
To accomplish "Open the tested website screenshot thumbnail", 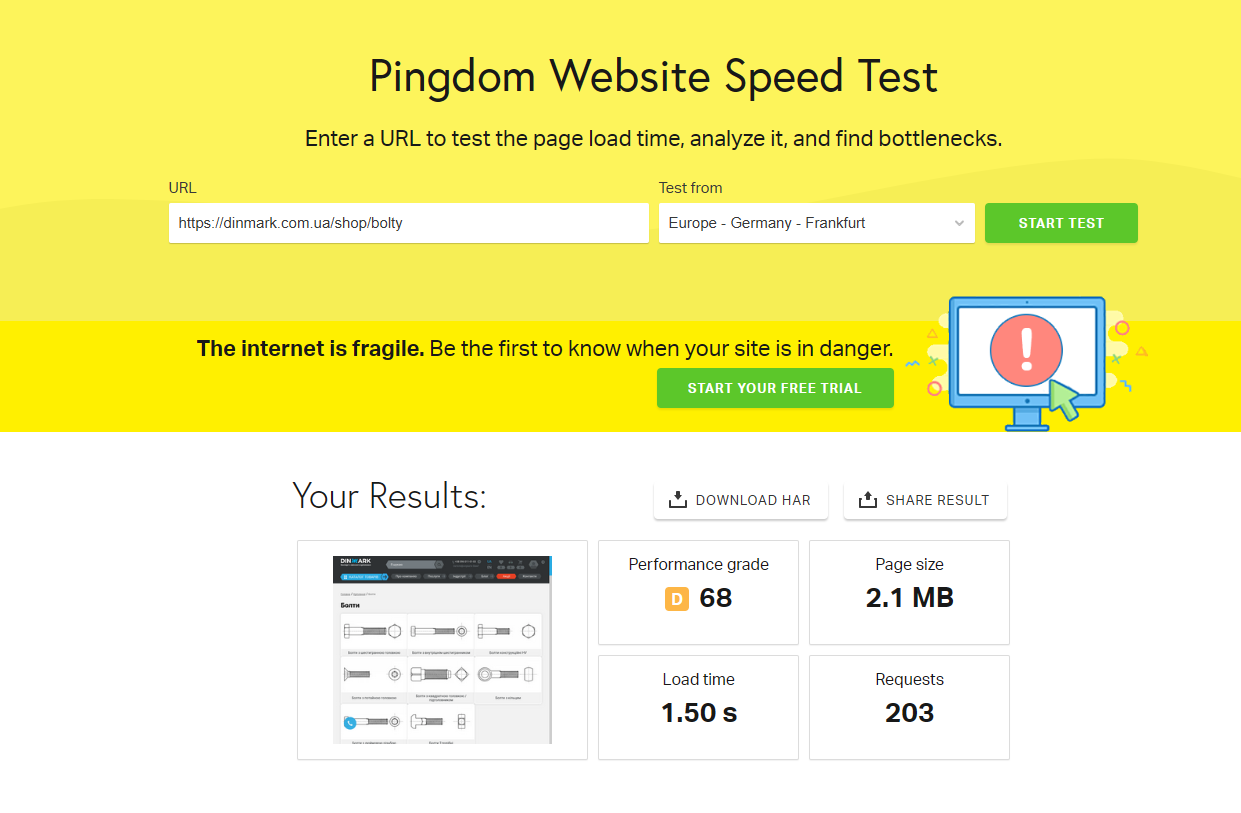I will tap(442, 650).
